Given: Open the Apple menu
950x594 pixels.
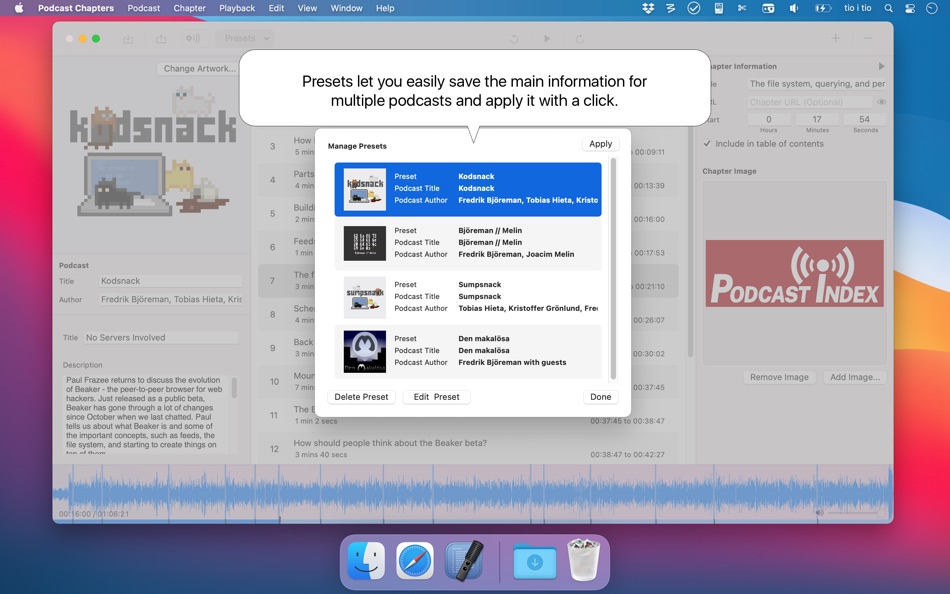Looking at the screenshot, I should (19, 8).
